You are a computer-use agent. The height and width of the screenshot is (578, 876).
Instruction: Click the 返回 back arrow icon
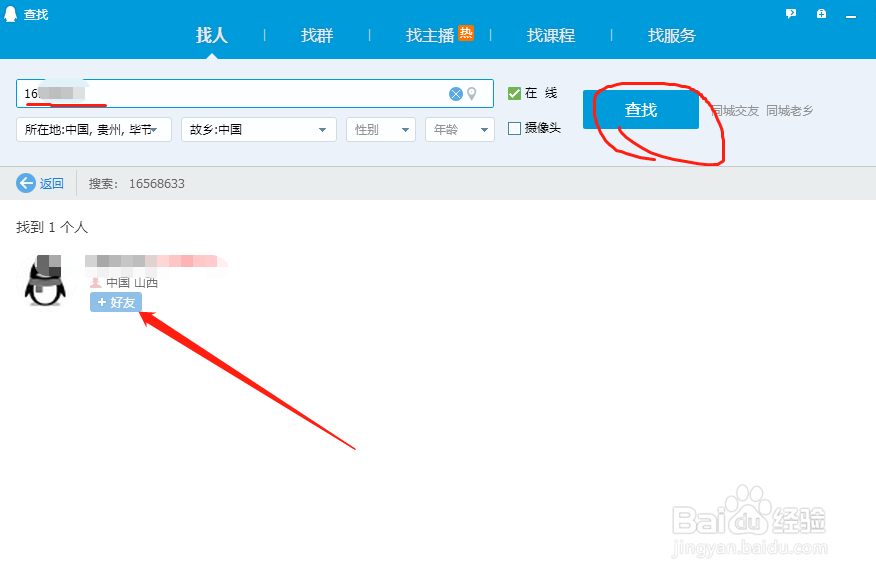click(24, 183)
